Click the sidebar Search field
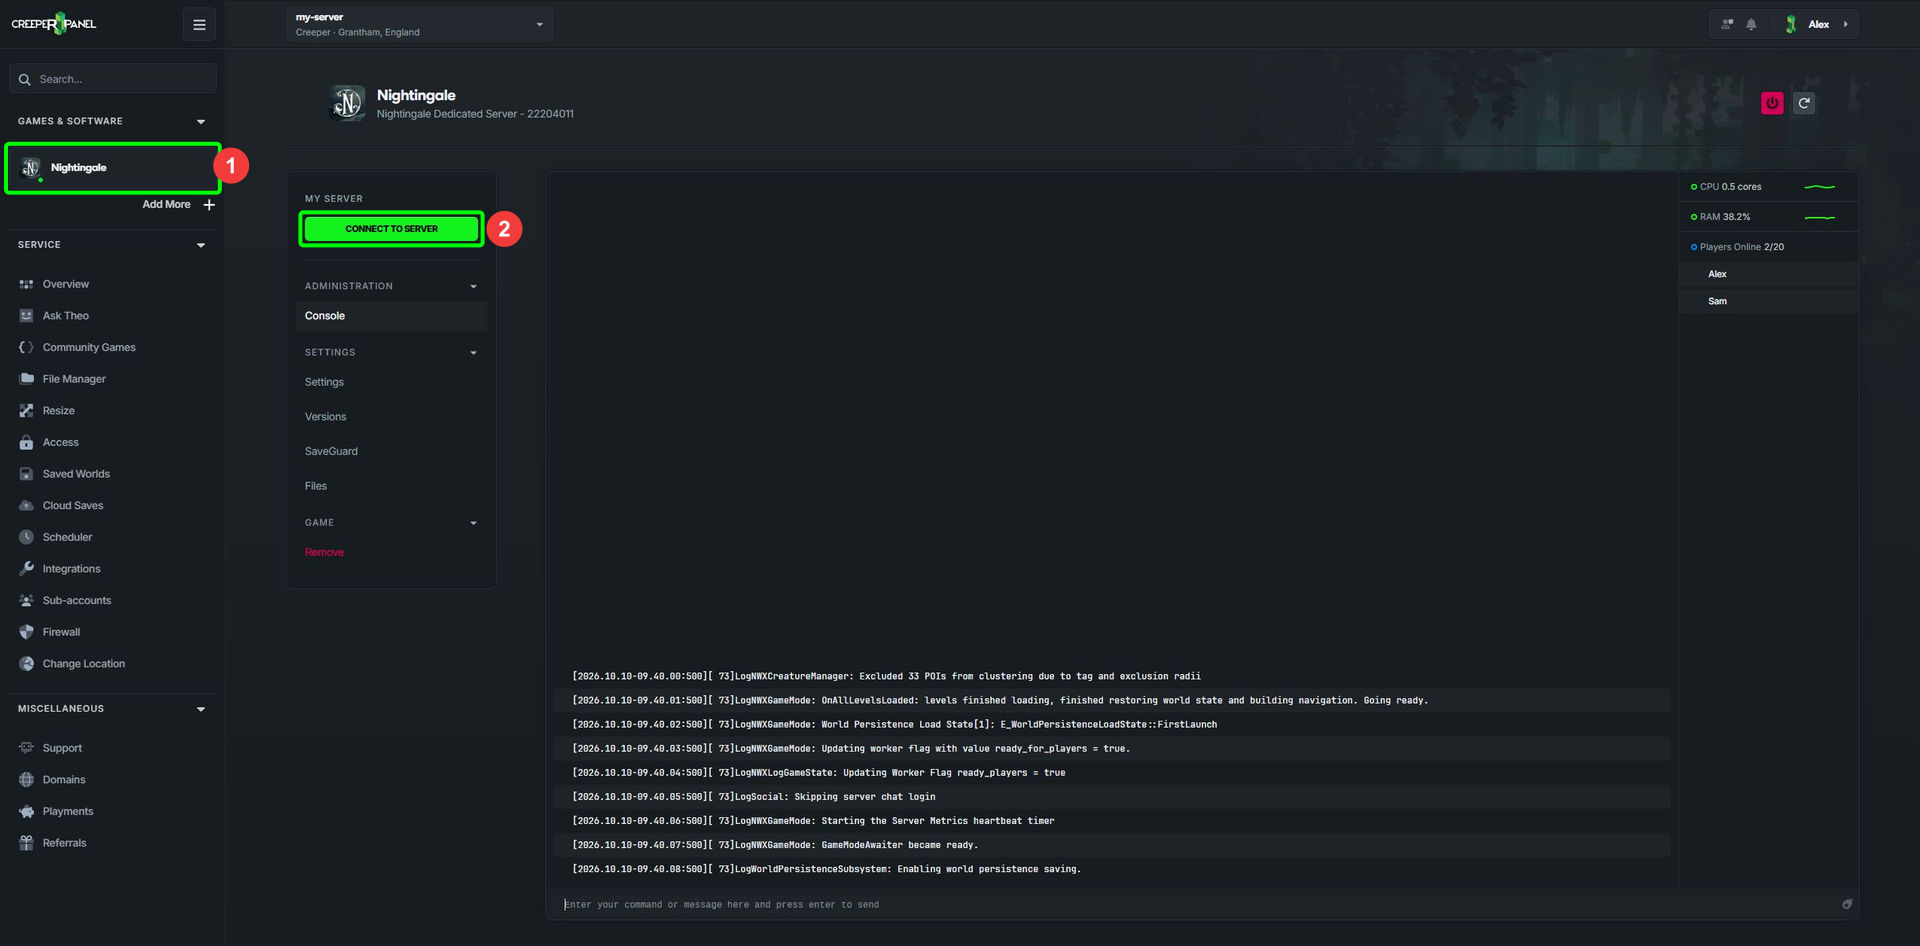Screen dimensions: 1920x946 [x=113, y=79]
